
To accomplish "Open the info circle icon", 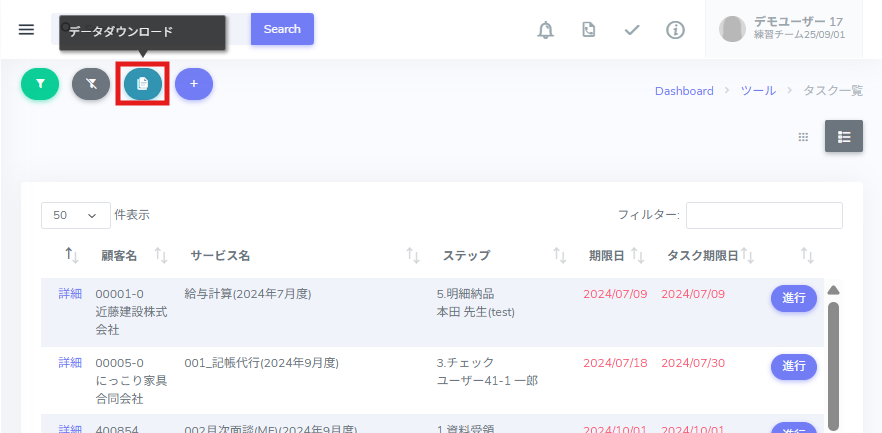I will [676, 30].
